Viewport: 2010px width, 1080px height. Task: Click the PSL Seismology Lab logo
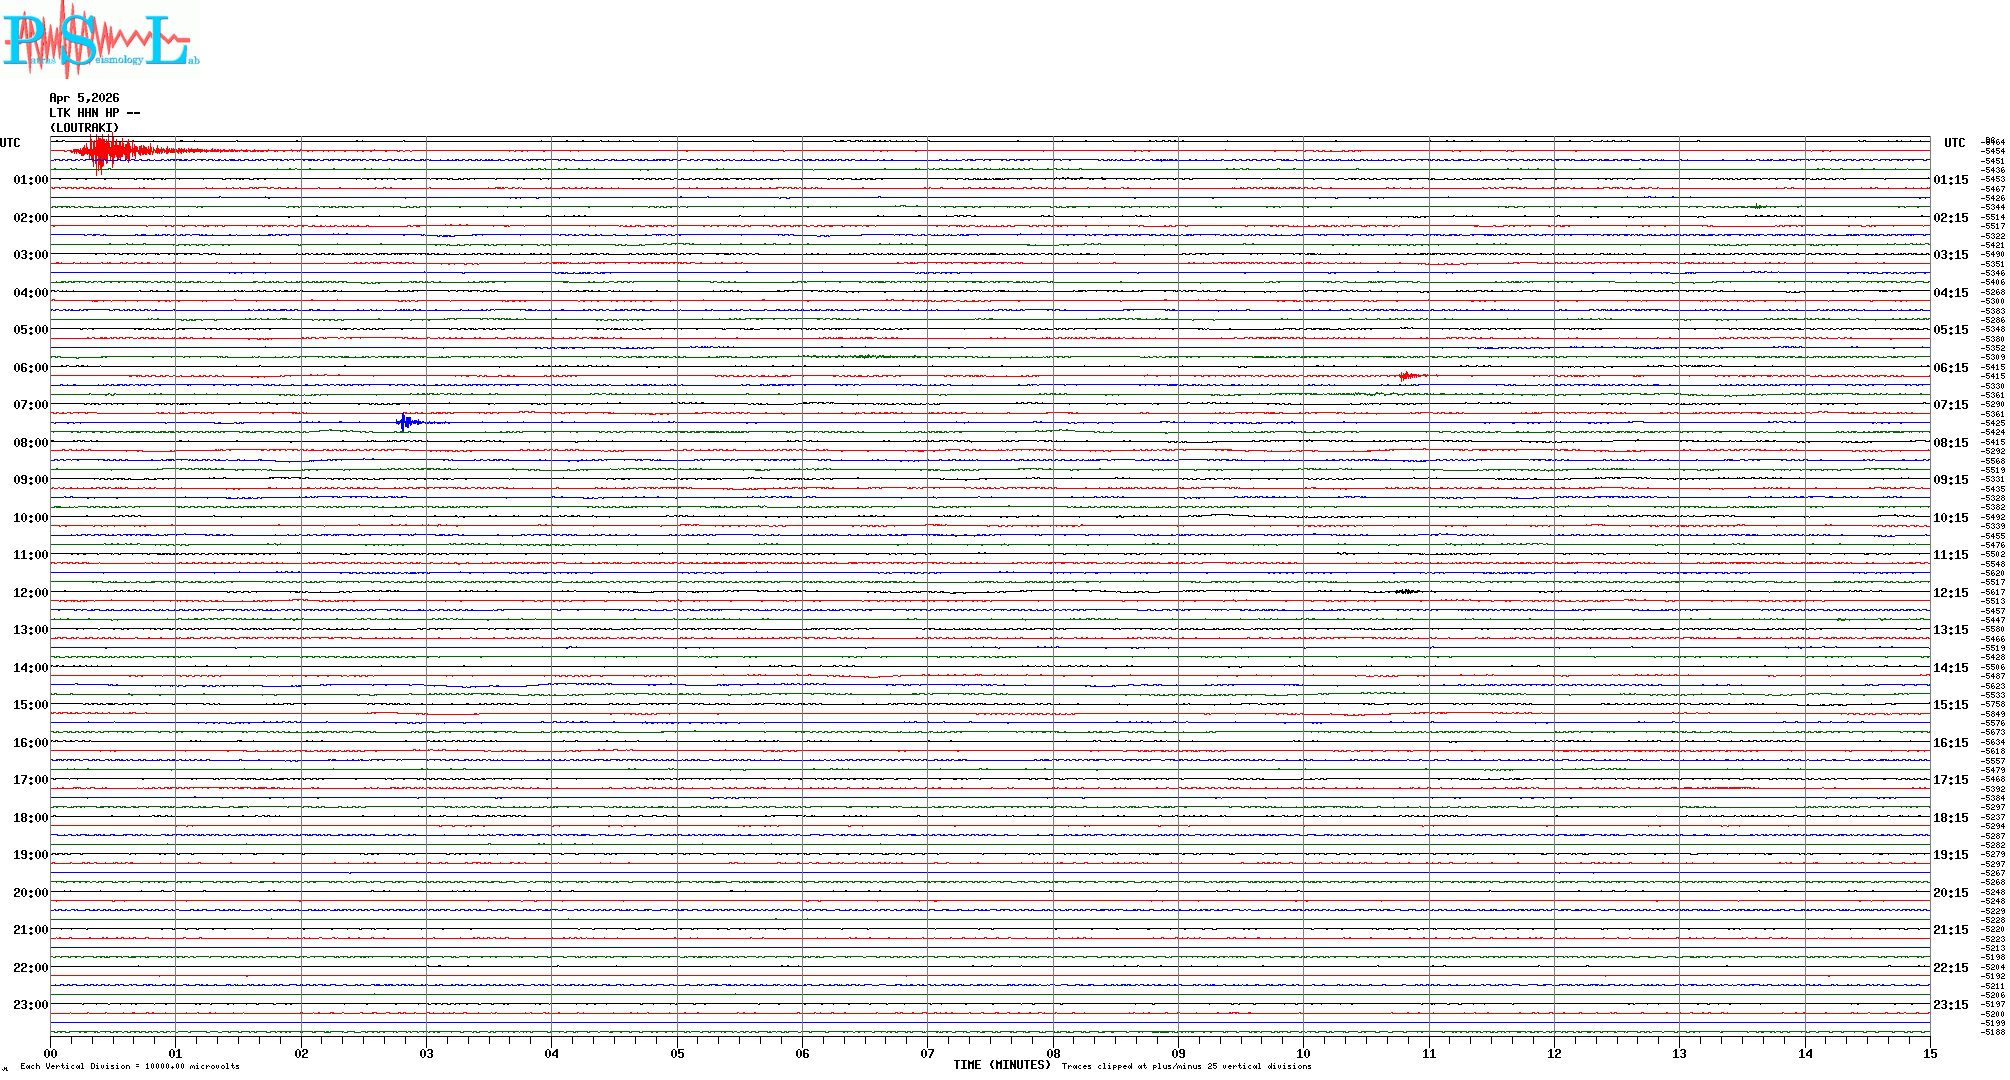coord(98,38)
